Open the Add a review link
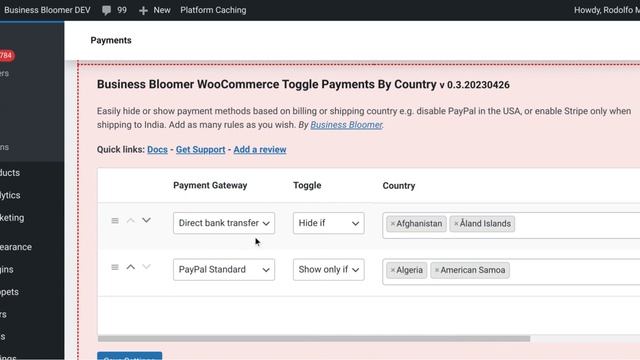Screen dimensions: 640x360 [260, 149]
